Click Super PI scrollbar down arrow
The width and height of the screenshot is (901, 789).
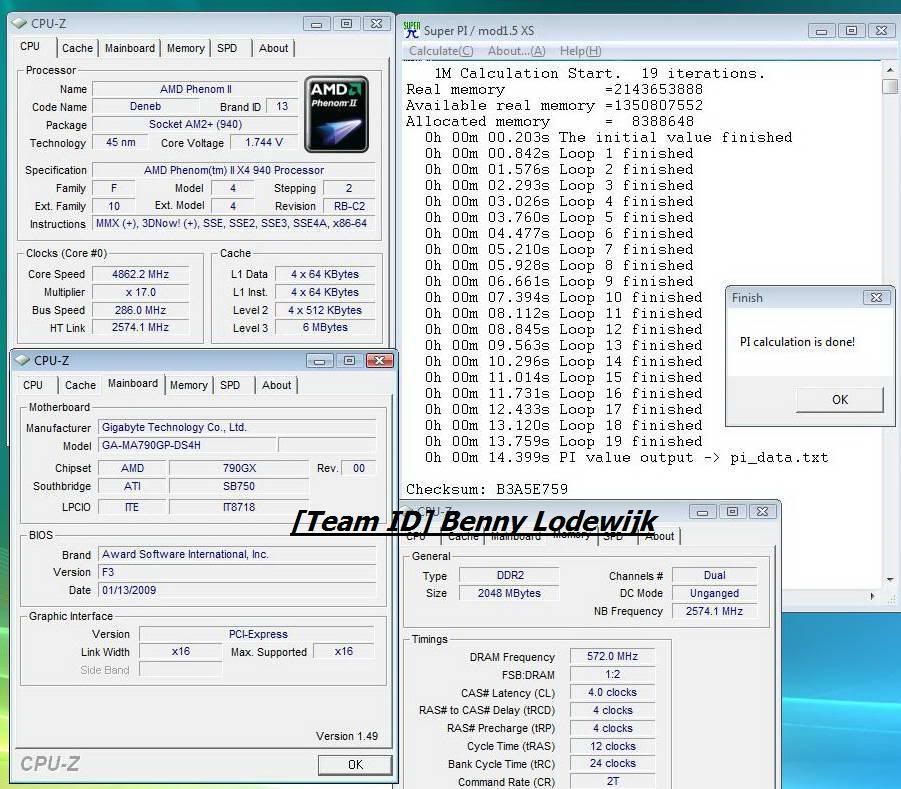(890, 579)
